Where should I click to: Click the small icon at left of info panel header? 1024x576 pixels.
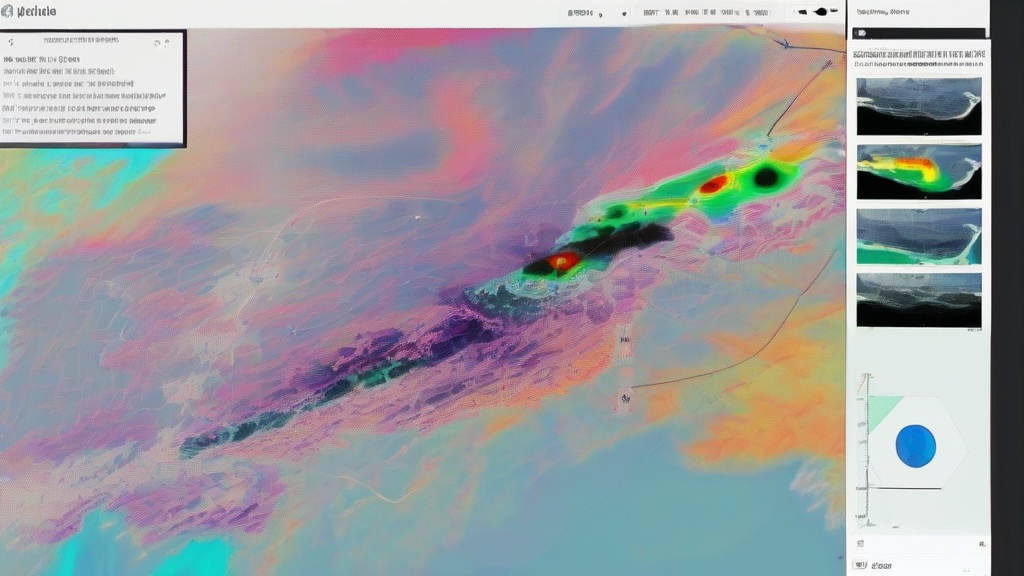click(x=10, y=43)
